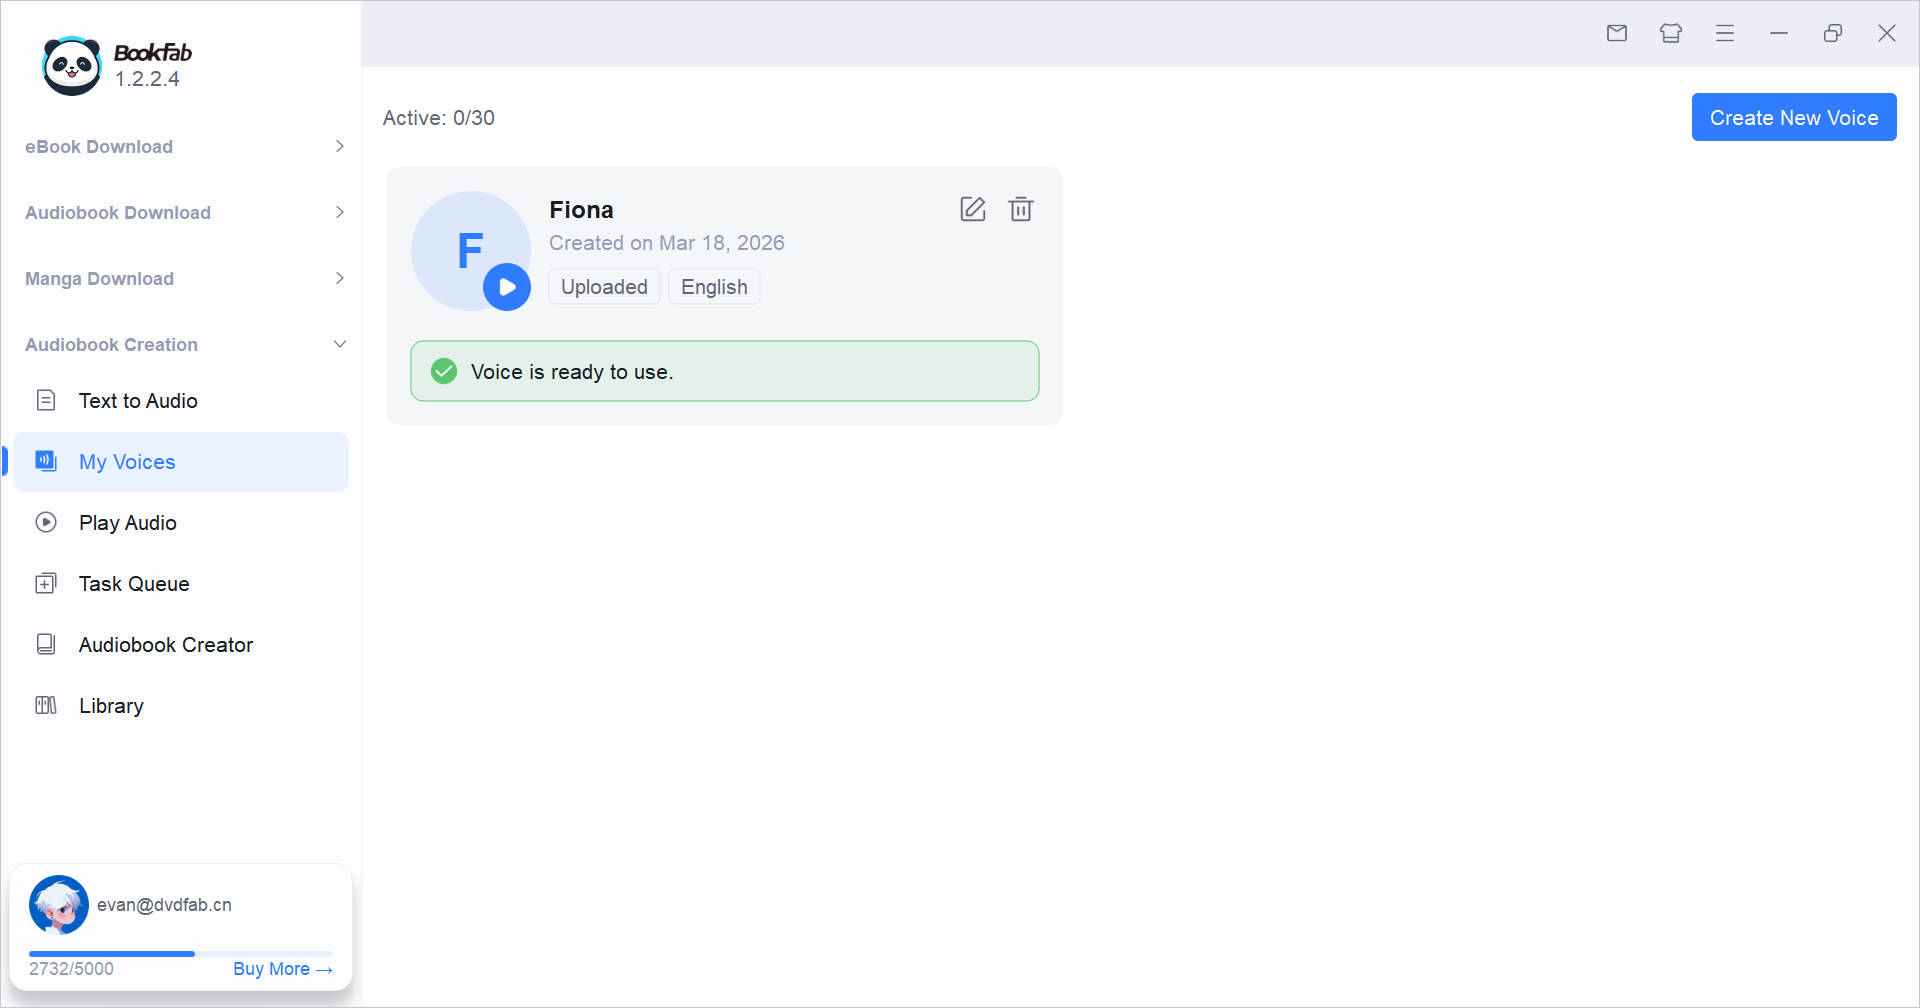
Task: Edit the Fiona voice
Action: coord(972,209)
